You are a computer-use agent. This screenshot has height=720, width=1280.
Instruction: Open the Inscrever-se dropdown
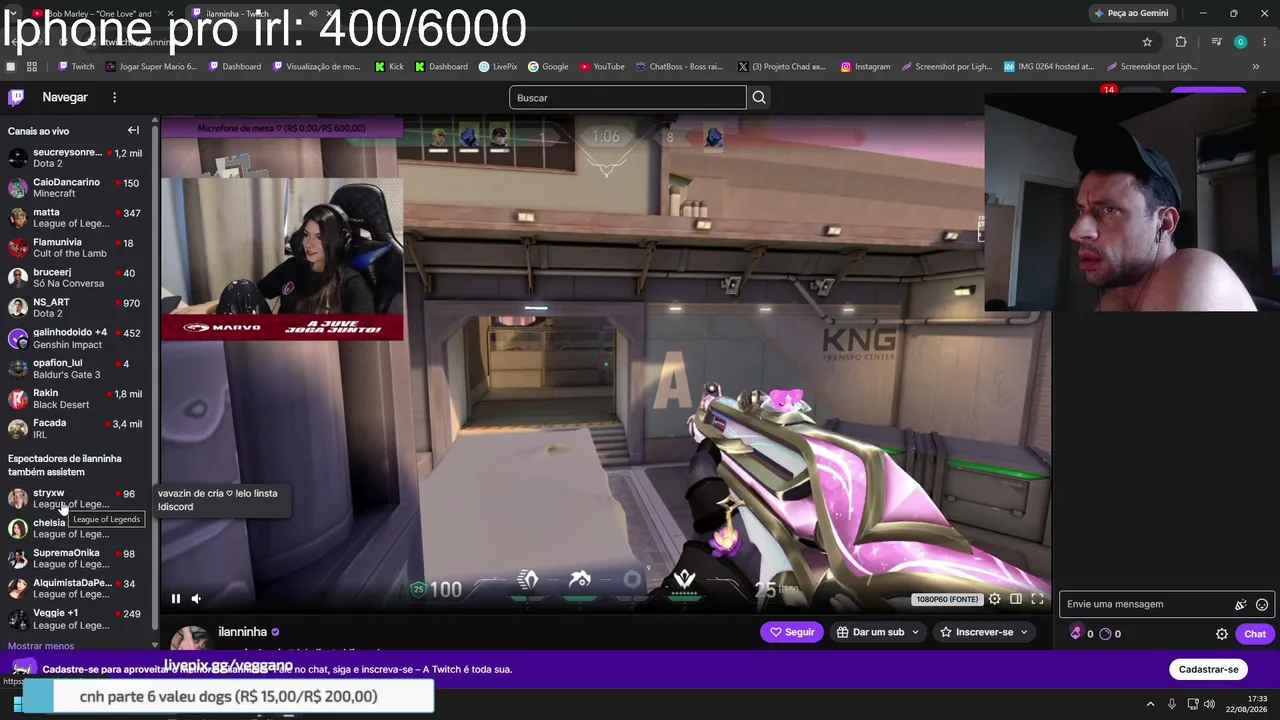(984, 632)
